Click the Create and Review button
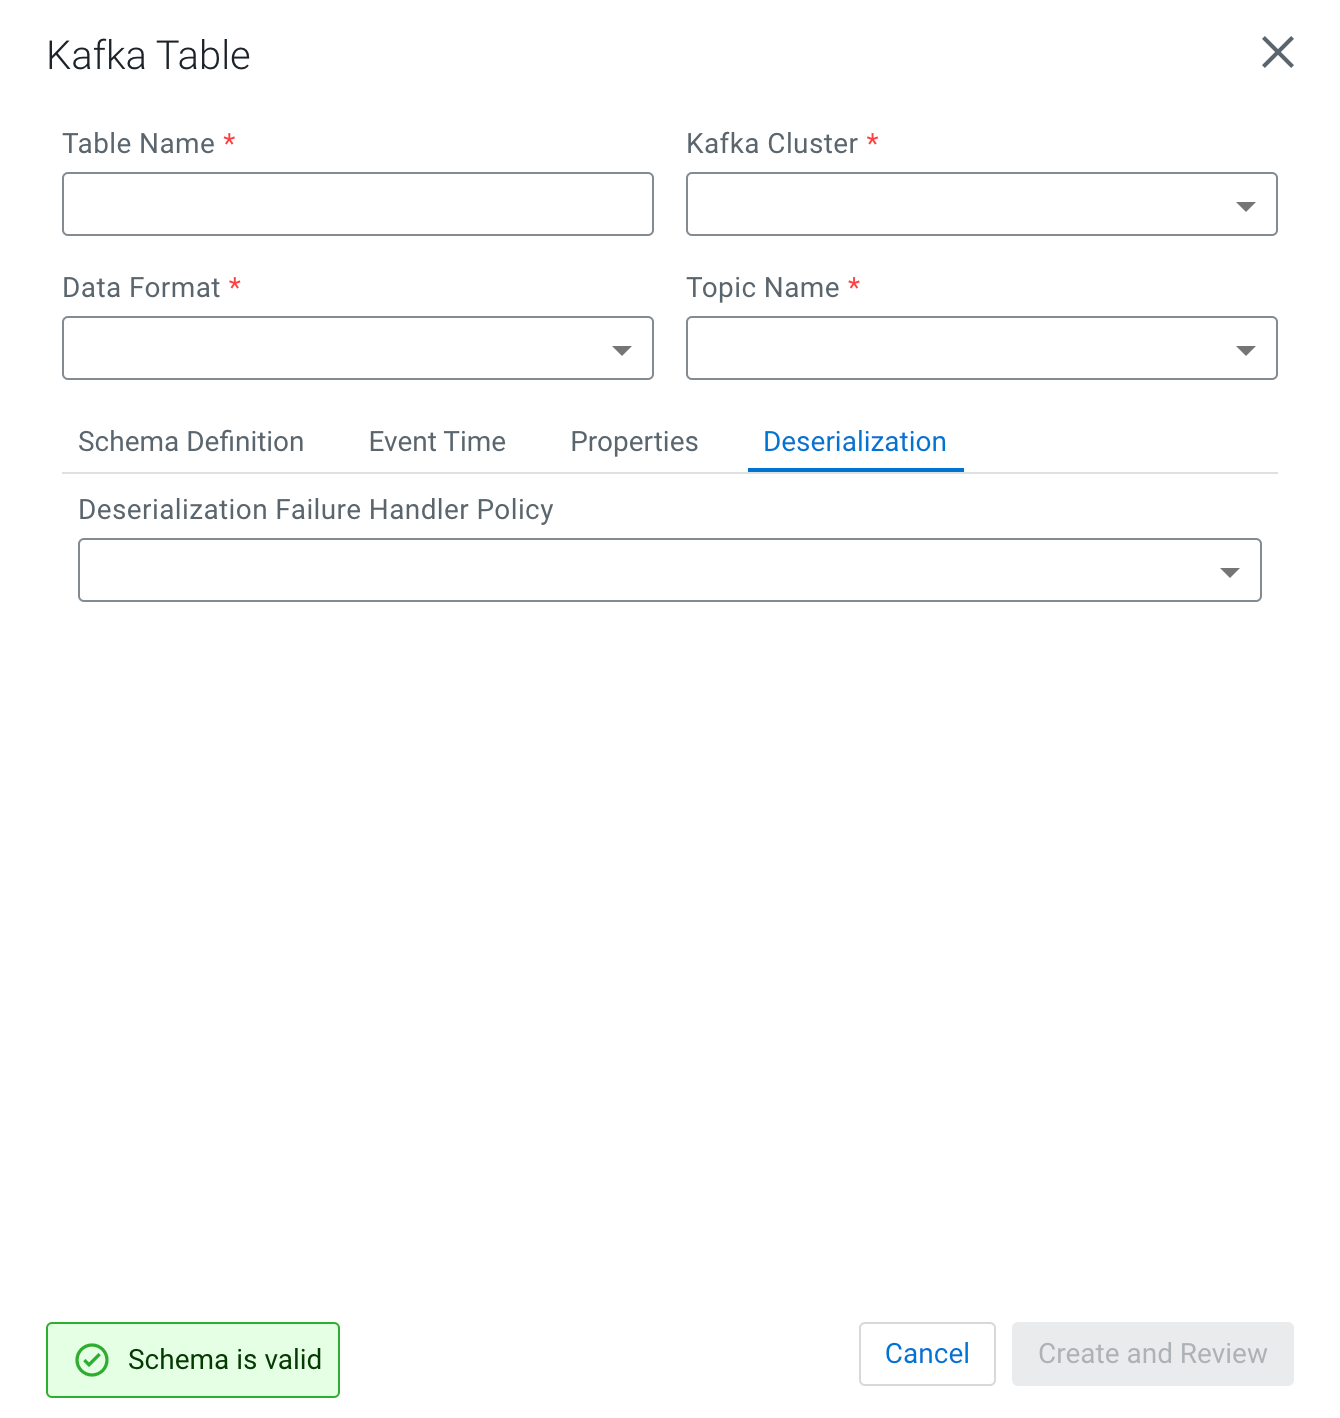This screenshot has height=1418, width=1340. point(1153,1354)
